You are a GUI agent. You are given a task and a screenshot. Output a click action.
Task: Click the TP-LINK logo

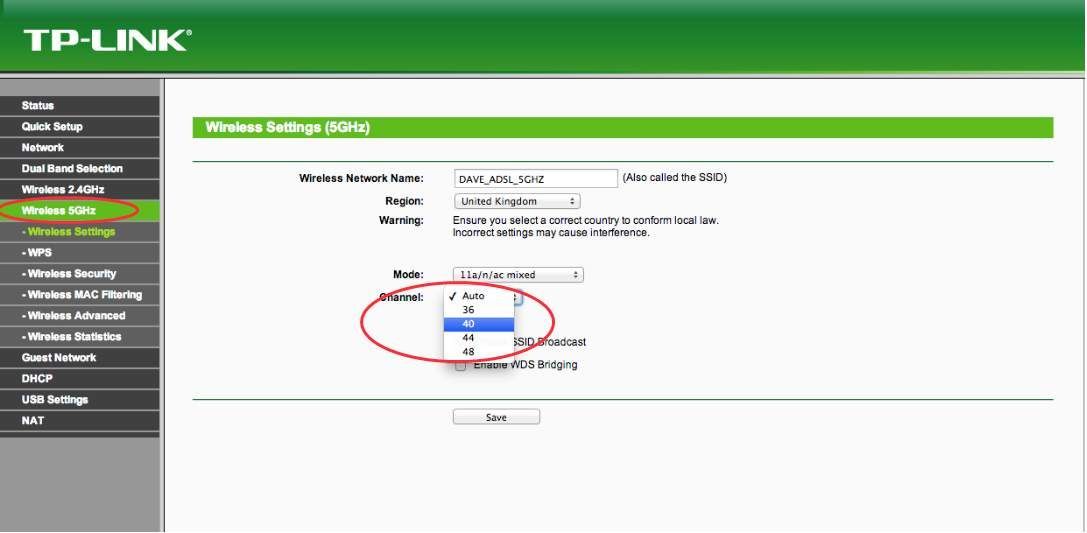107,40
